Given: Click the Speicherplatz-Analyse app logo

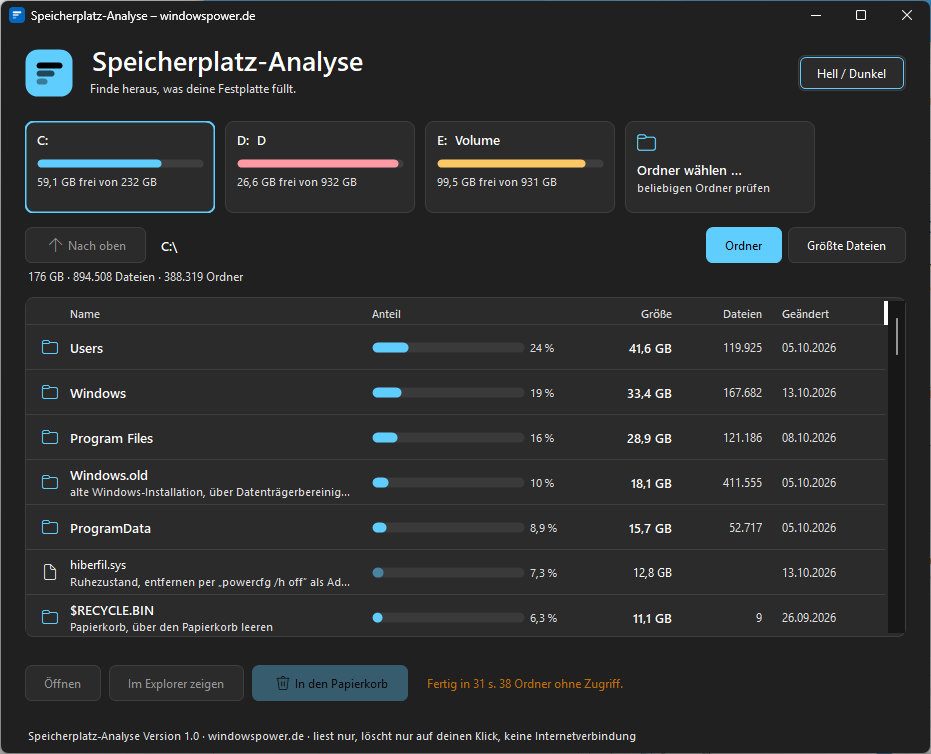Looking at the screenshot, I should (49, 73).
